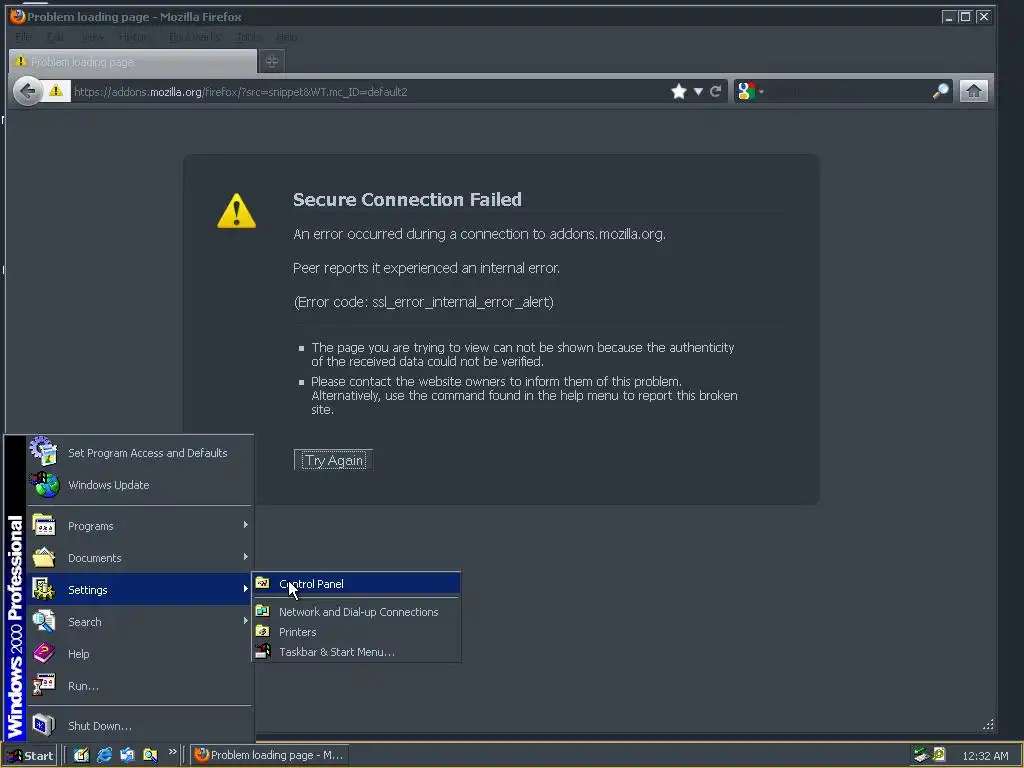This screenshot has width=1024, height=768.
Task: Expand the Documents submenu
Action: click(140, 558)
